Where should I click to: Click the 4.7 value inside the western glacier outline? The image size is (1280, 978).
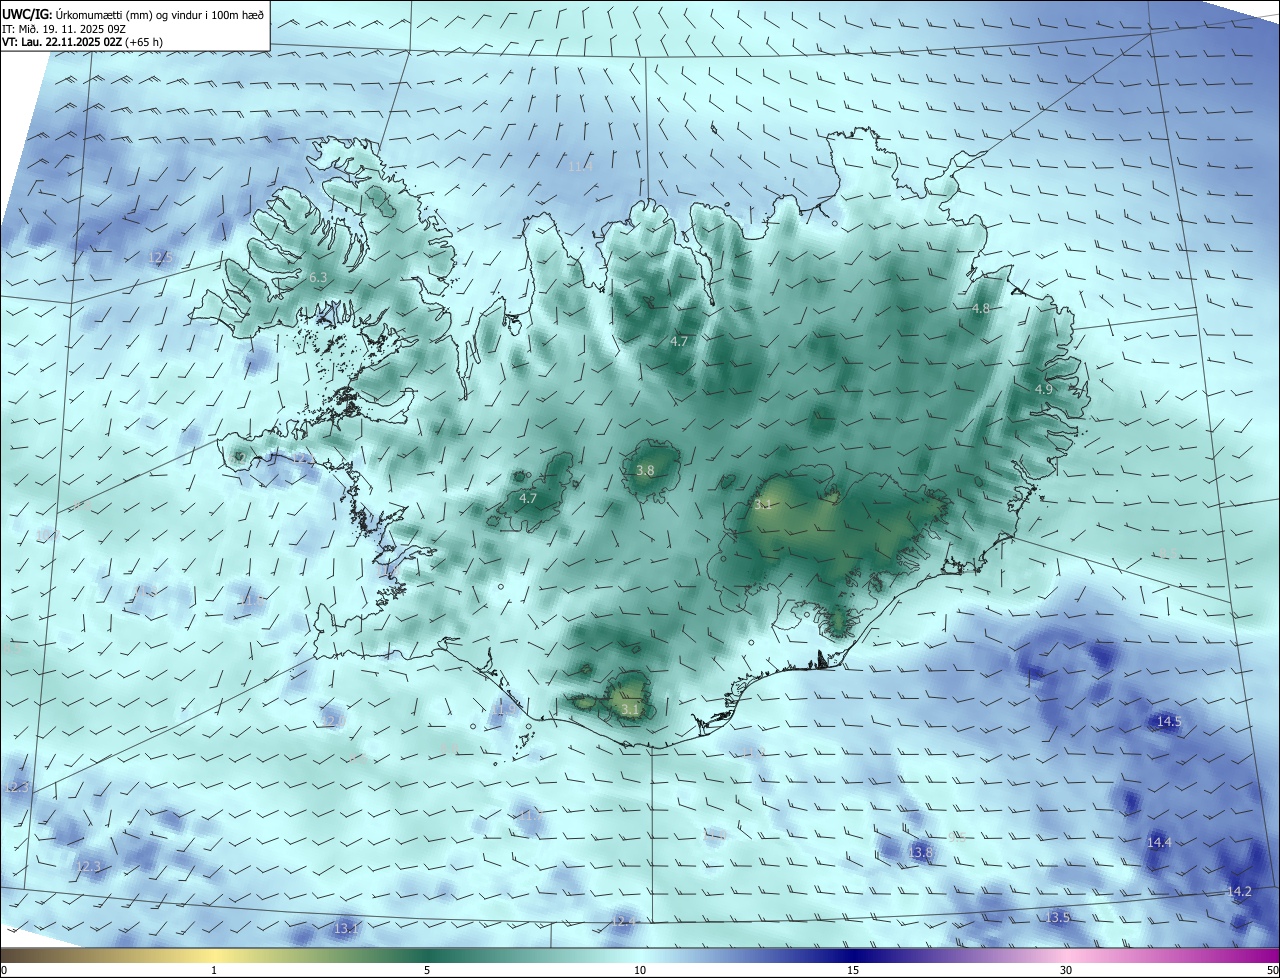click(x=528, y=498)
